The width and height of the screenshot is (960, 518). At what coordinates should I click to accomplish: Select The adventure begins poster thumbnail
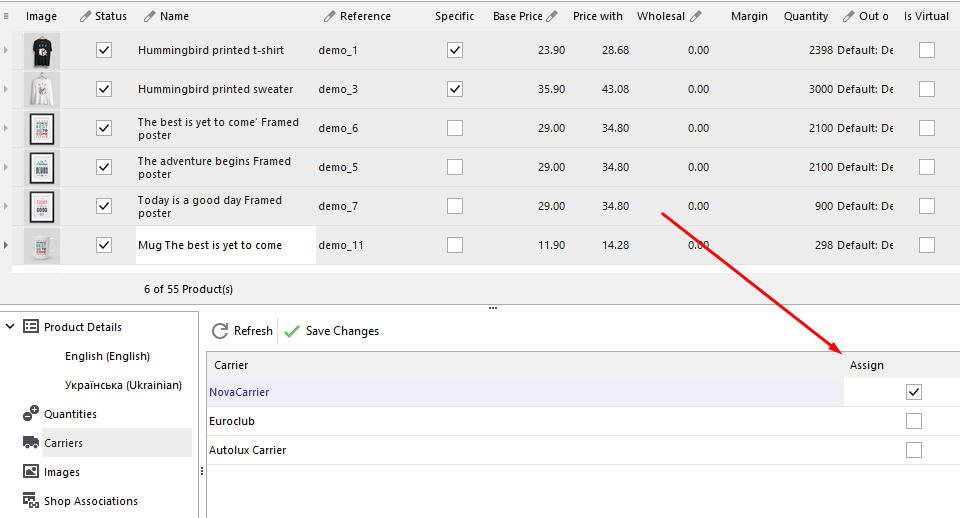tap(42, 168)
